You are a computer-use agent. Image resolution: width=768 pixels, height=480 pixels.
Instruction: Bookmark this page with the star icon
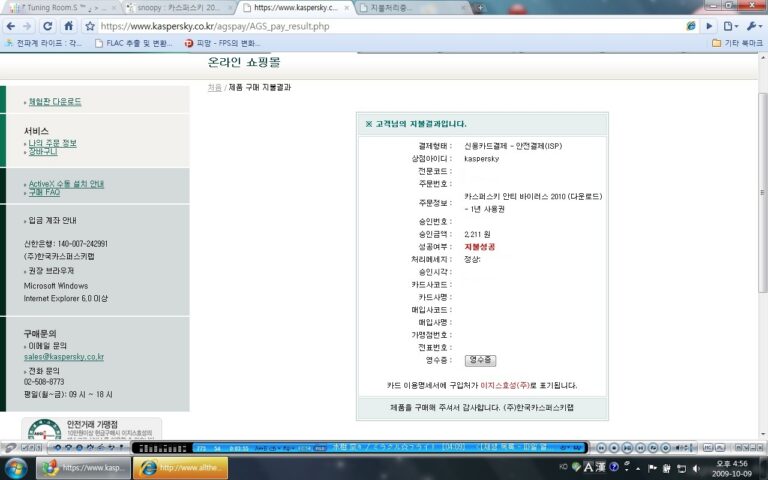click(90, 26)
